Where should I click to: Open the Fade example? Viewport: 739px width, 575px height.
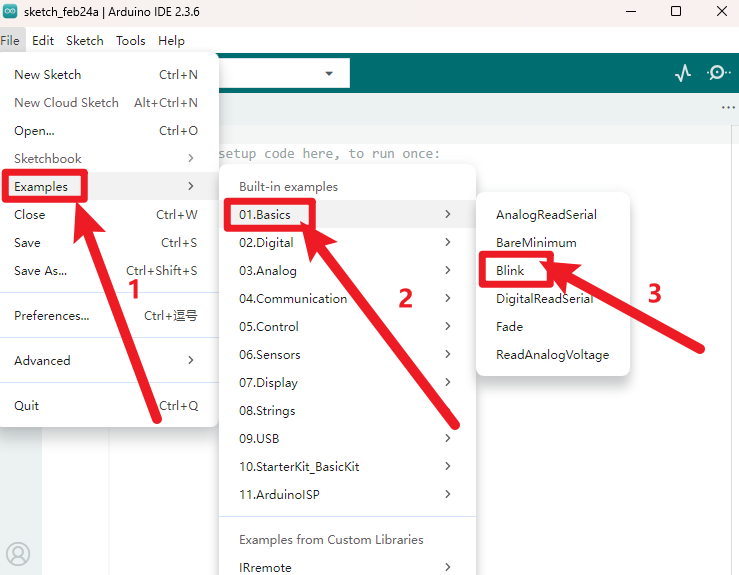[553, 327]
